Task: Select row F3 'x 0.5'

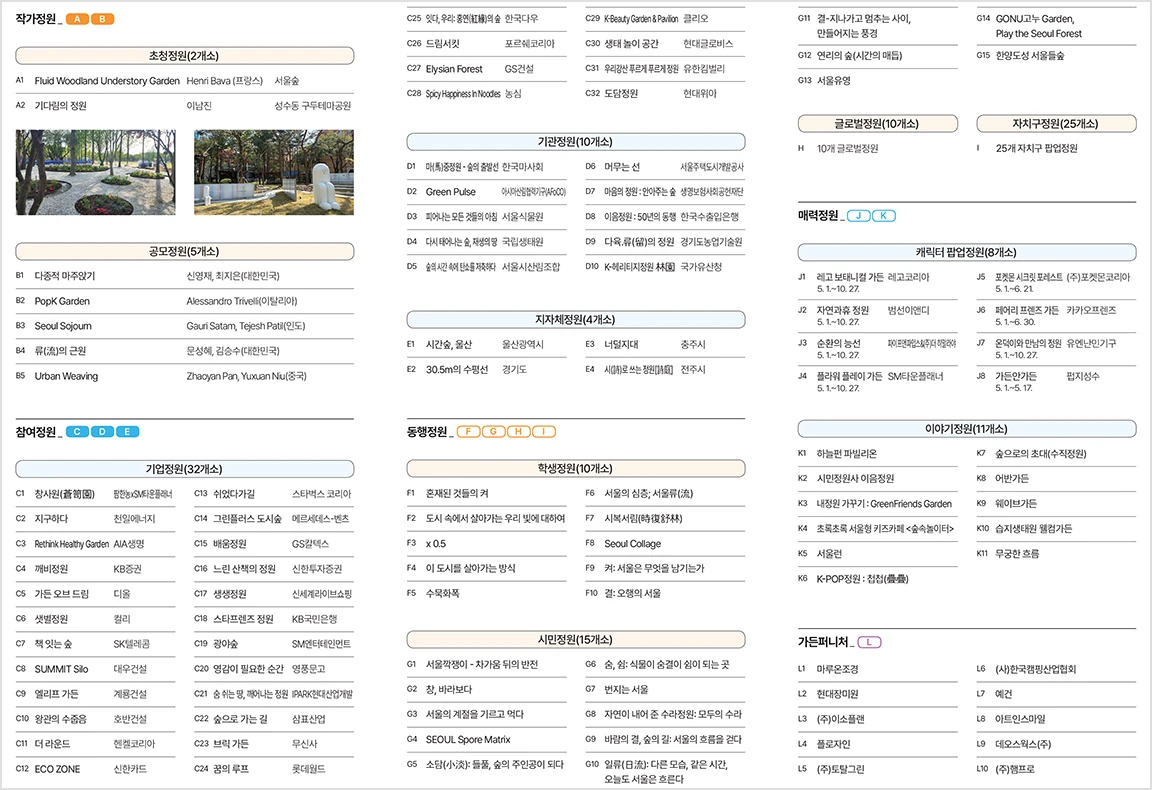Action: (486, 544)
